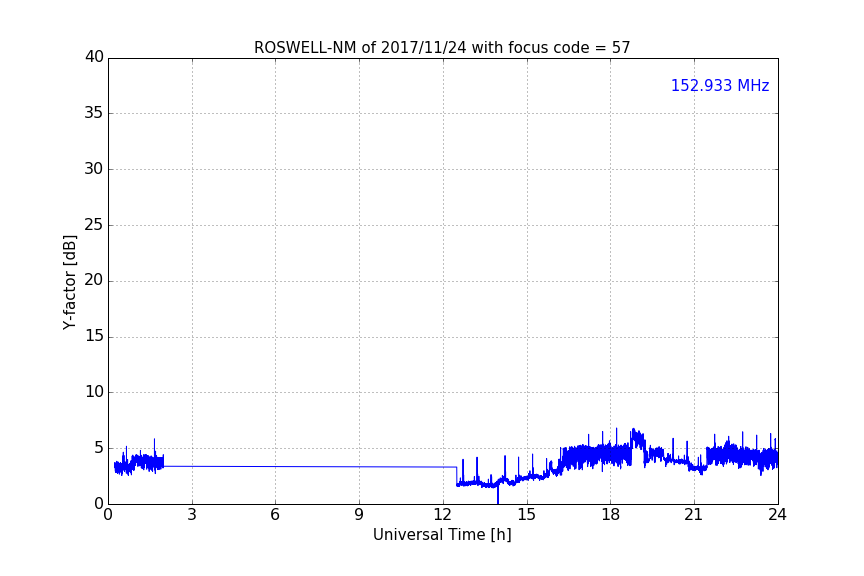
Task: Click the downward spike to zero near 14 h
Action: [498, 494]
